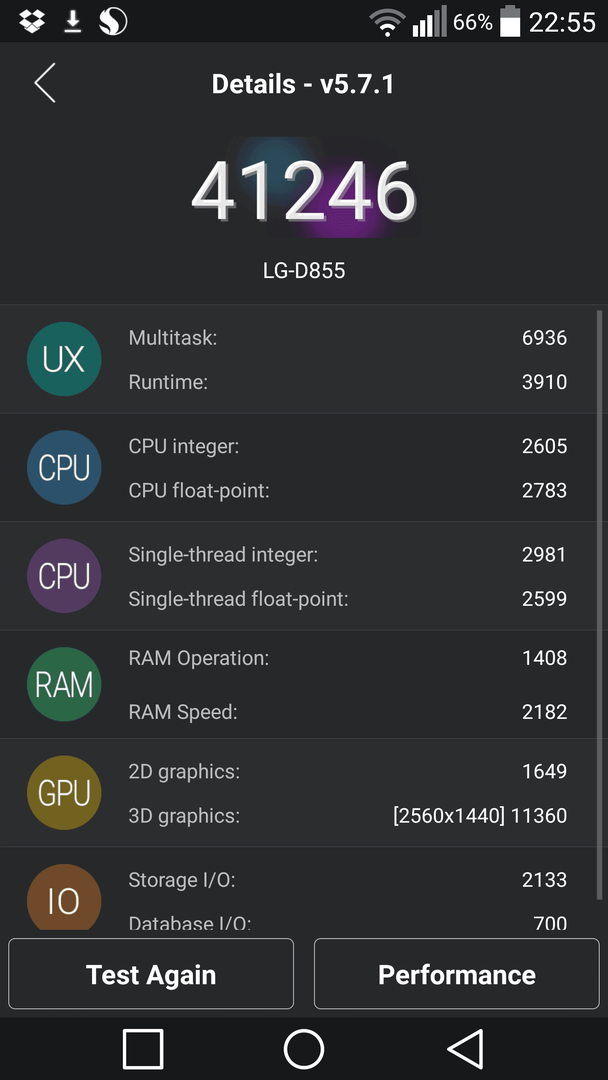Tap the LG-D855 device name
The image size is (608, 1080).
[304, 271]
